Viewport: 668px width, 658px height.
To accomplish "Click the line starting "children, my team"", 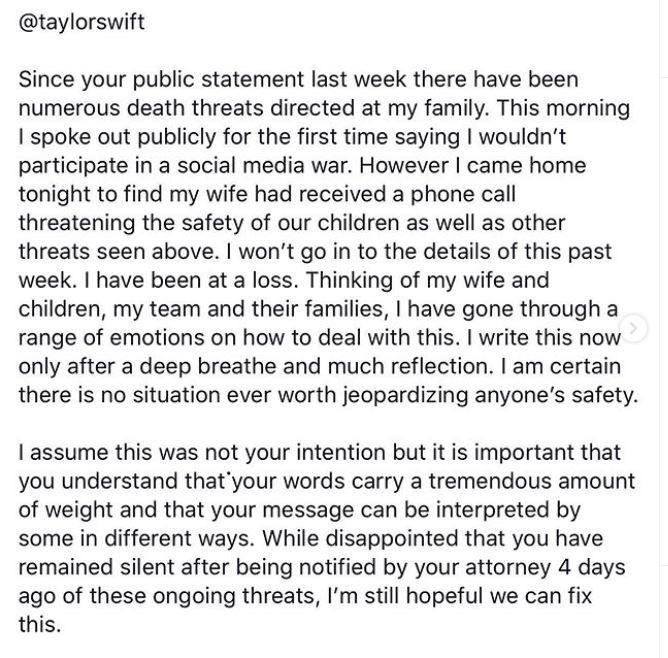I will (319, 309).
